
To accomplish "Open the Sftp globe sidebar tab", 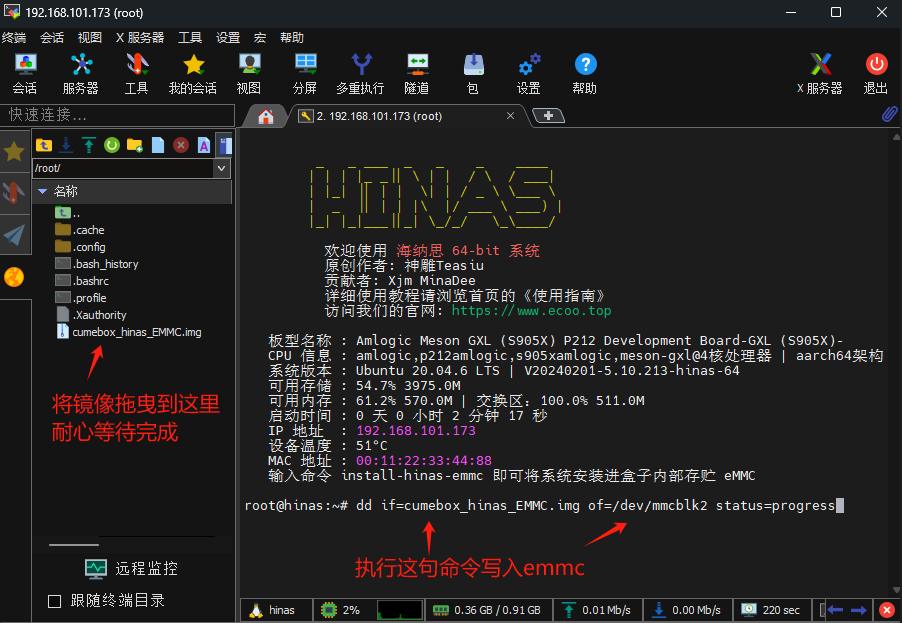I will click(x=14, y=277).
